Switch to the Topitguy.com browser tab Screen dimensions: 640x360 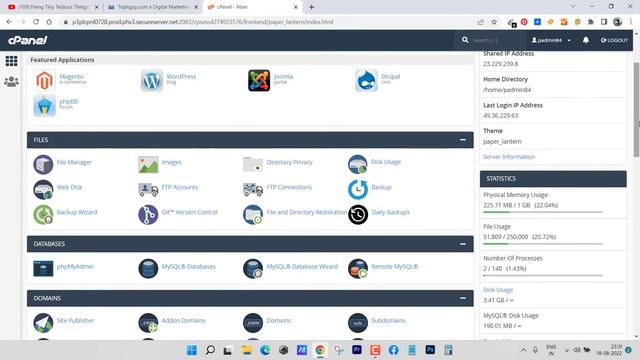[x=152, y=7]
